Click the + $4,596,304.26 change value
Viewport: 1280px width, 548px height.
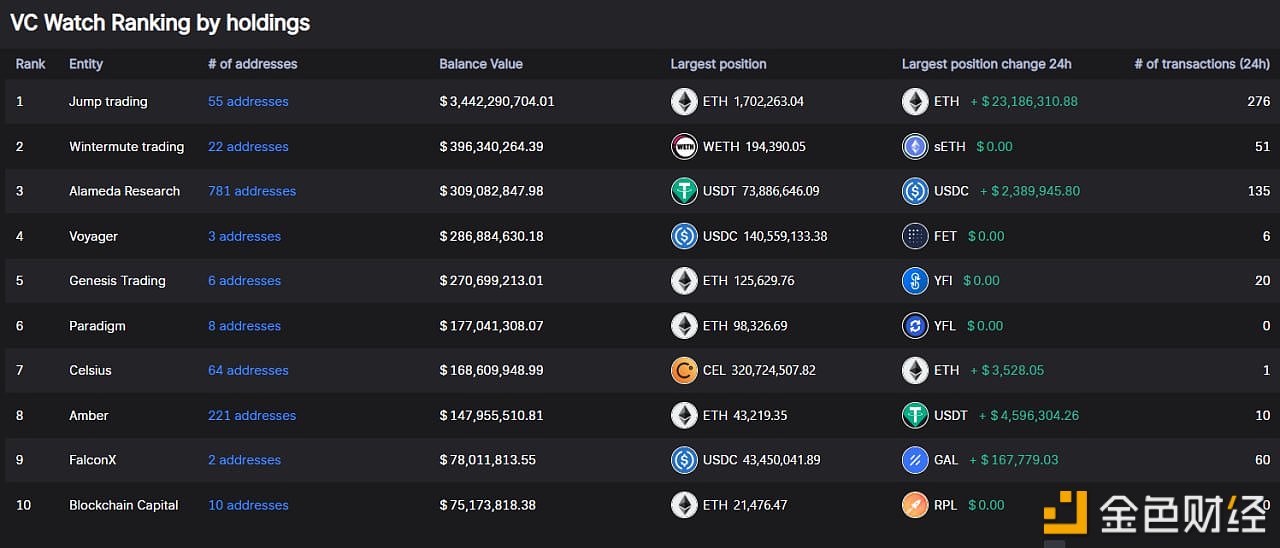click(1029, 415)
